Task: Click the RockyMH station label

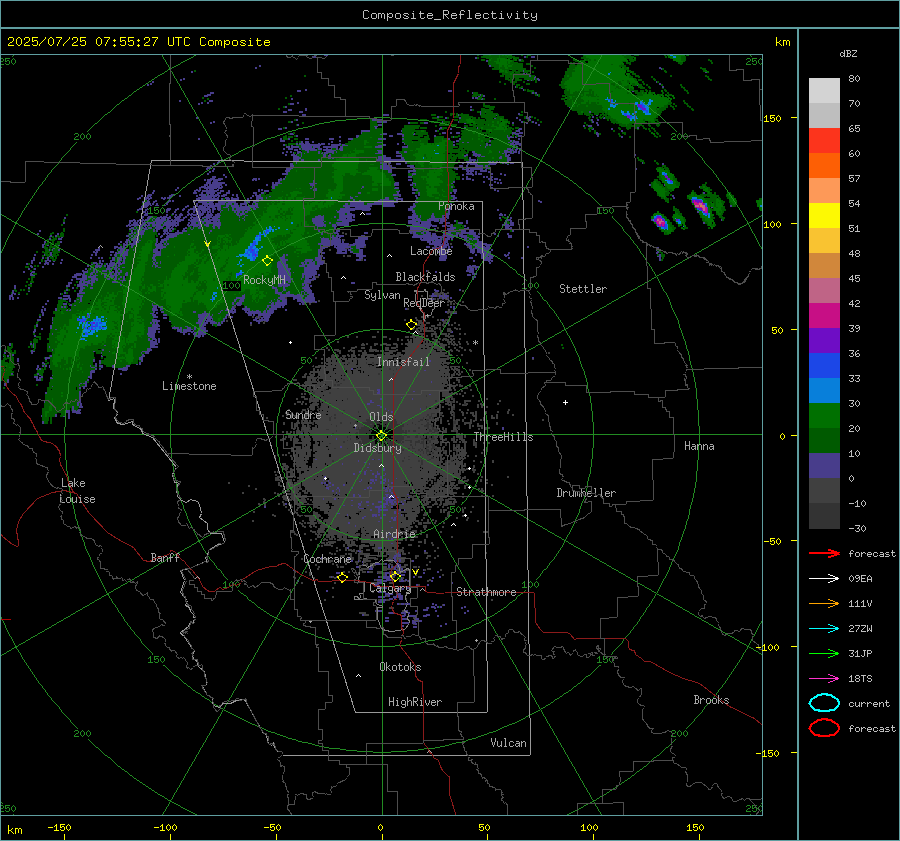Action: (264, 280)
